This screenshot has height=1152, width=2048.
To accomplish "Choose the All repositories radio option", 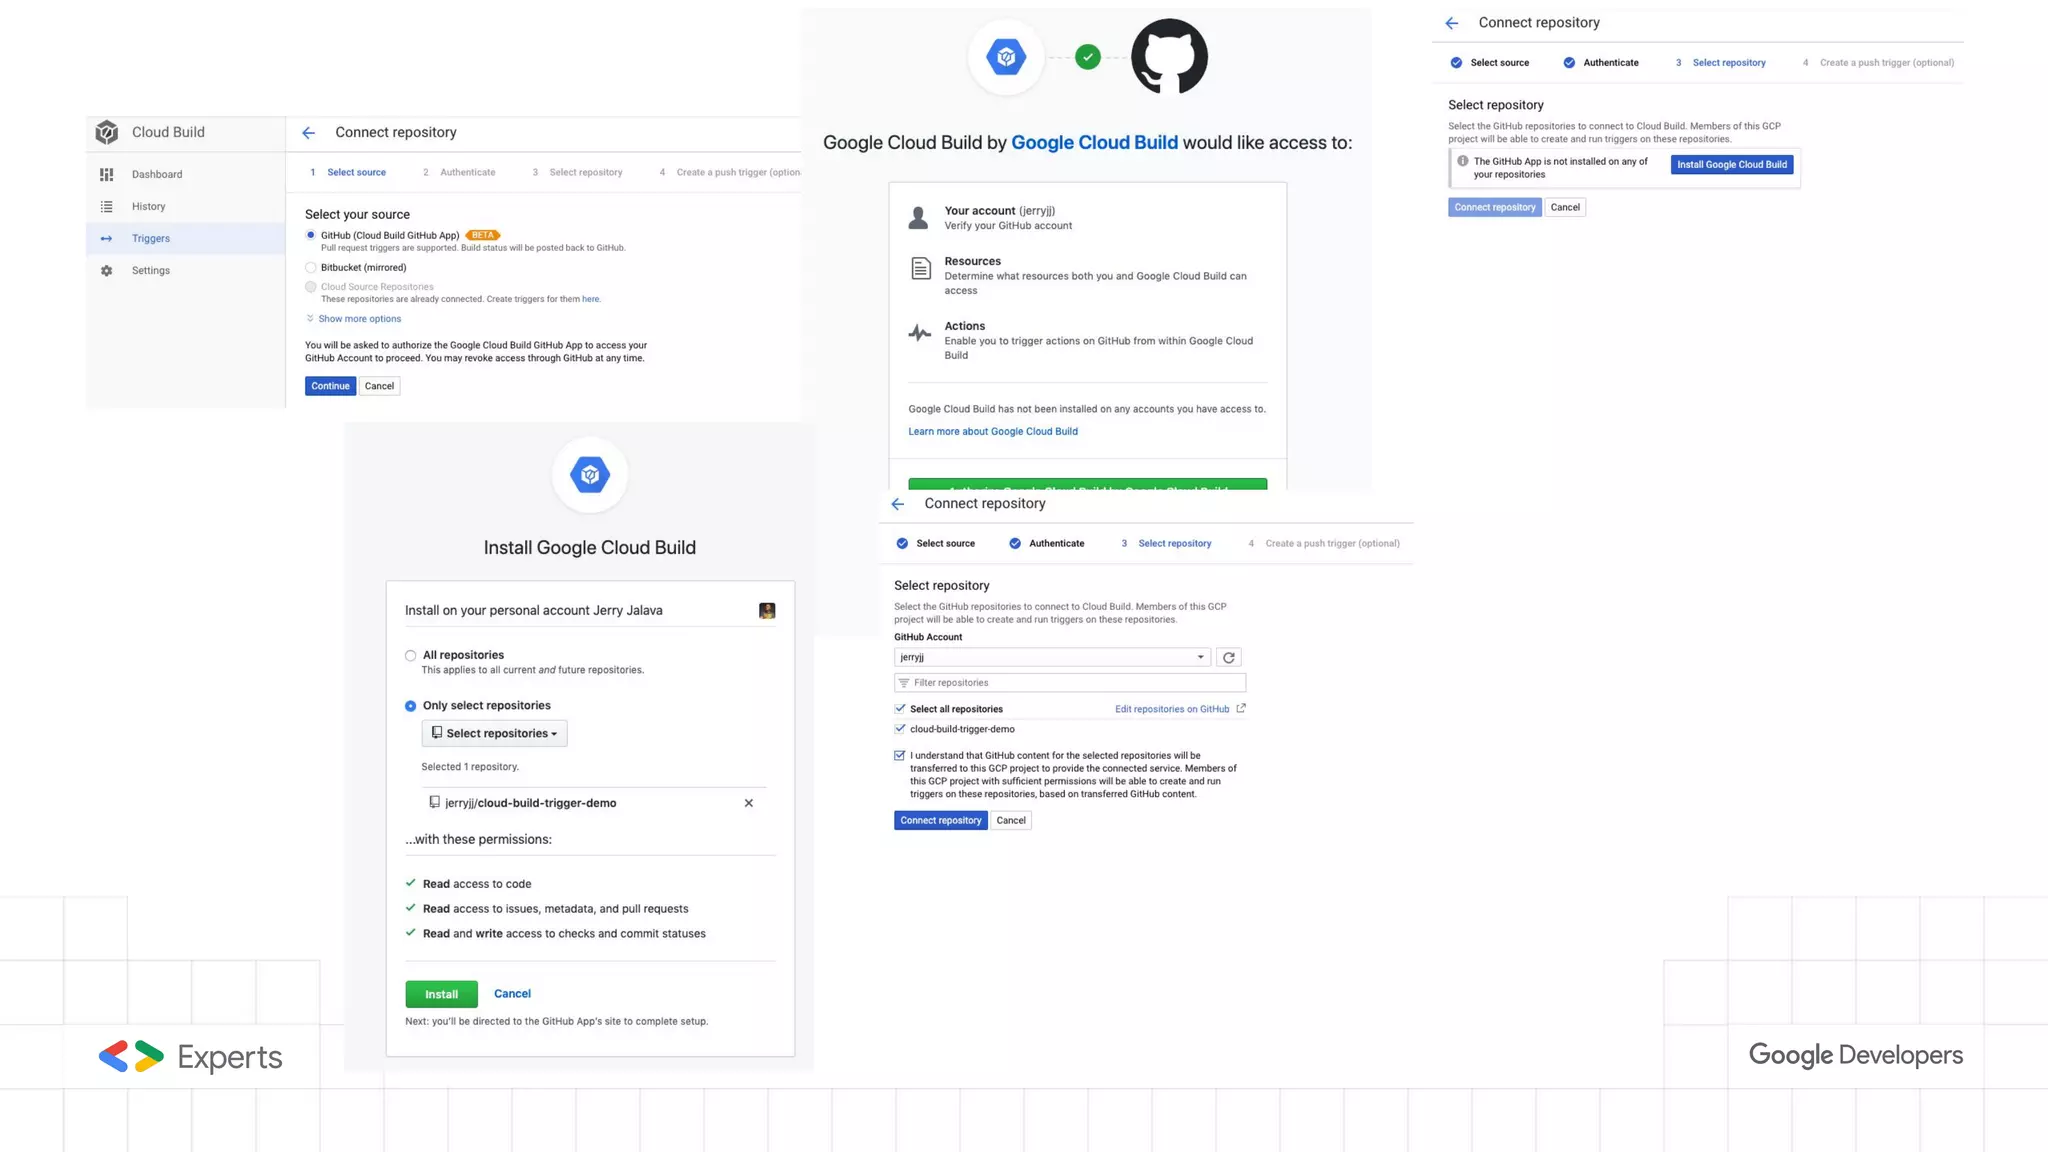I will [411, 656].
